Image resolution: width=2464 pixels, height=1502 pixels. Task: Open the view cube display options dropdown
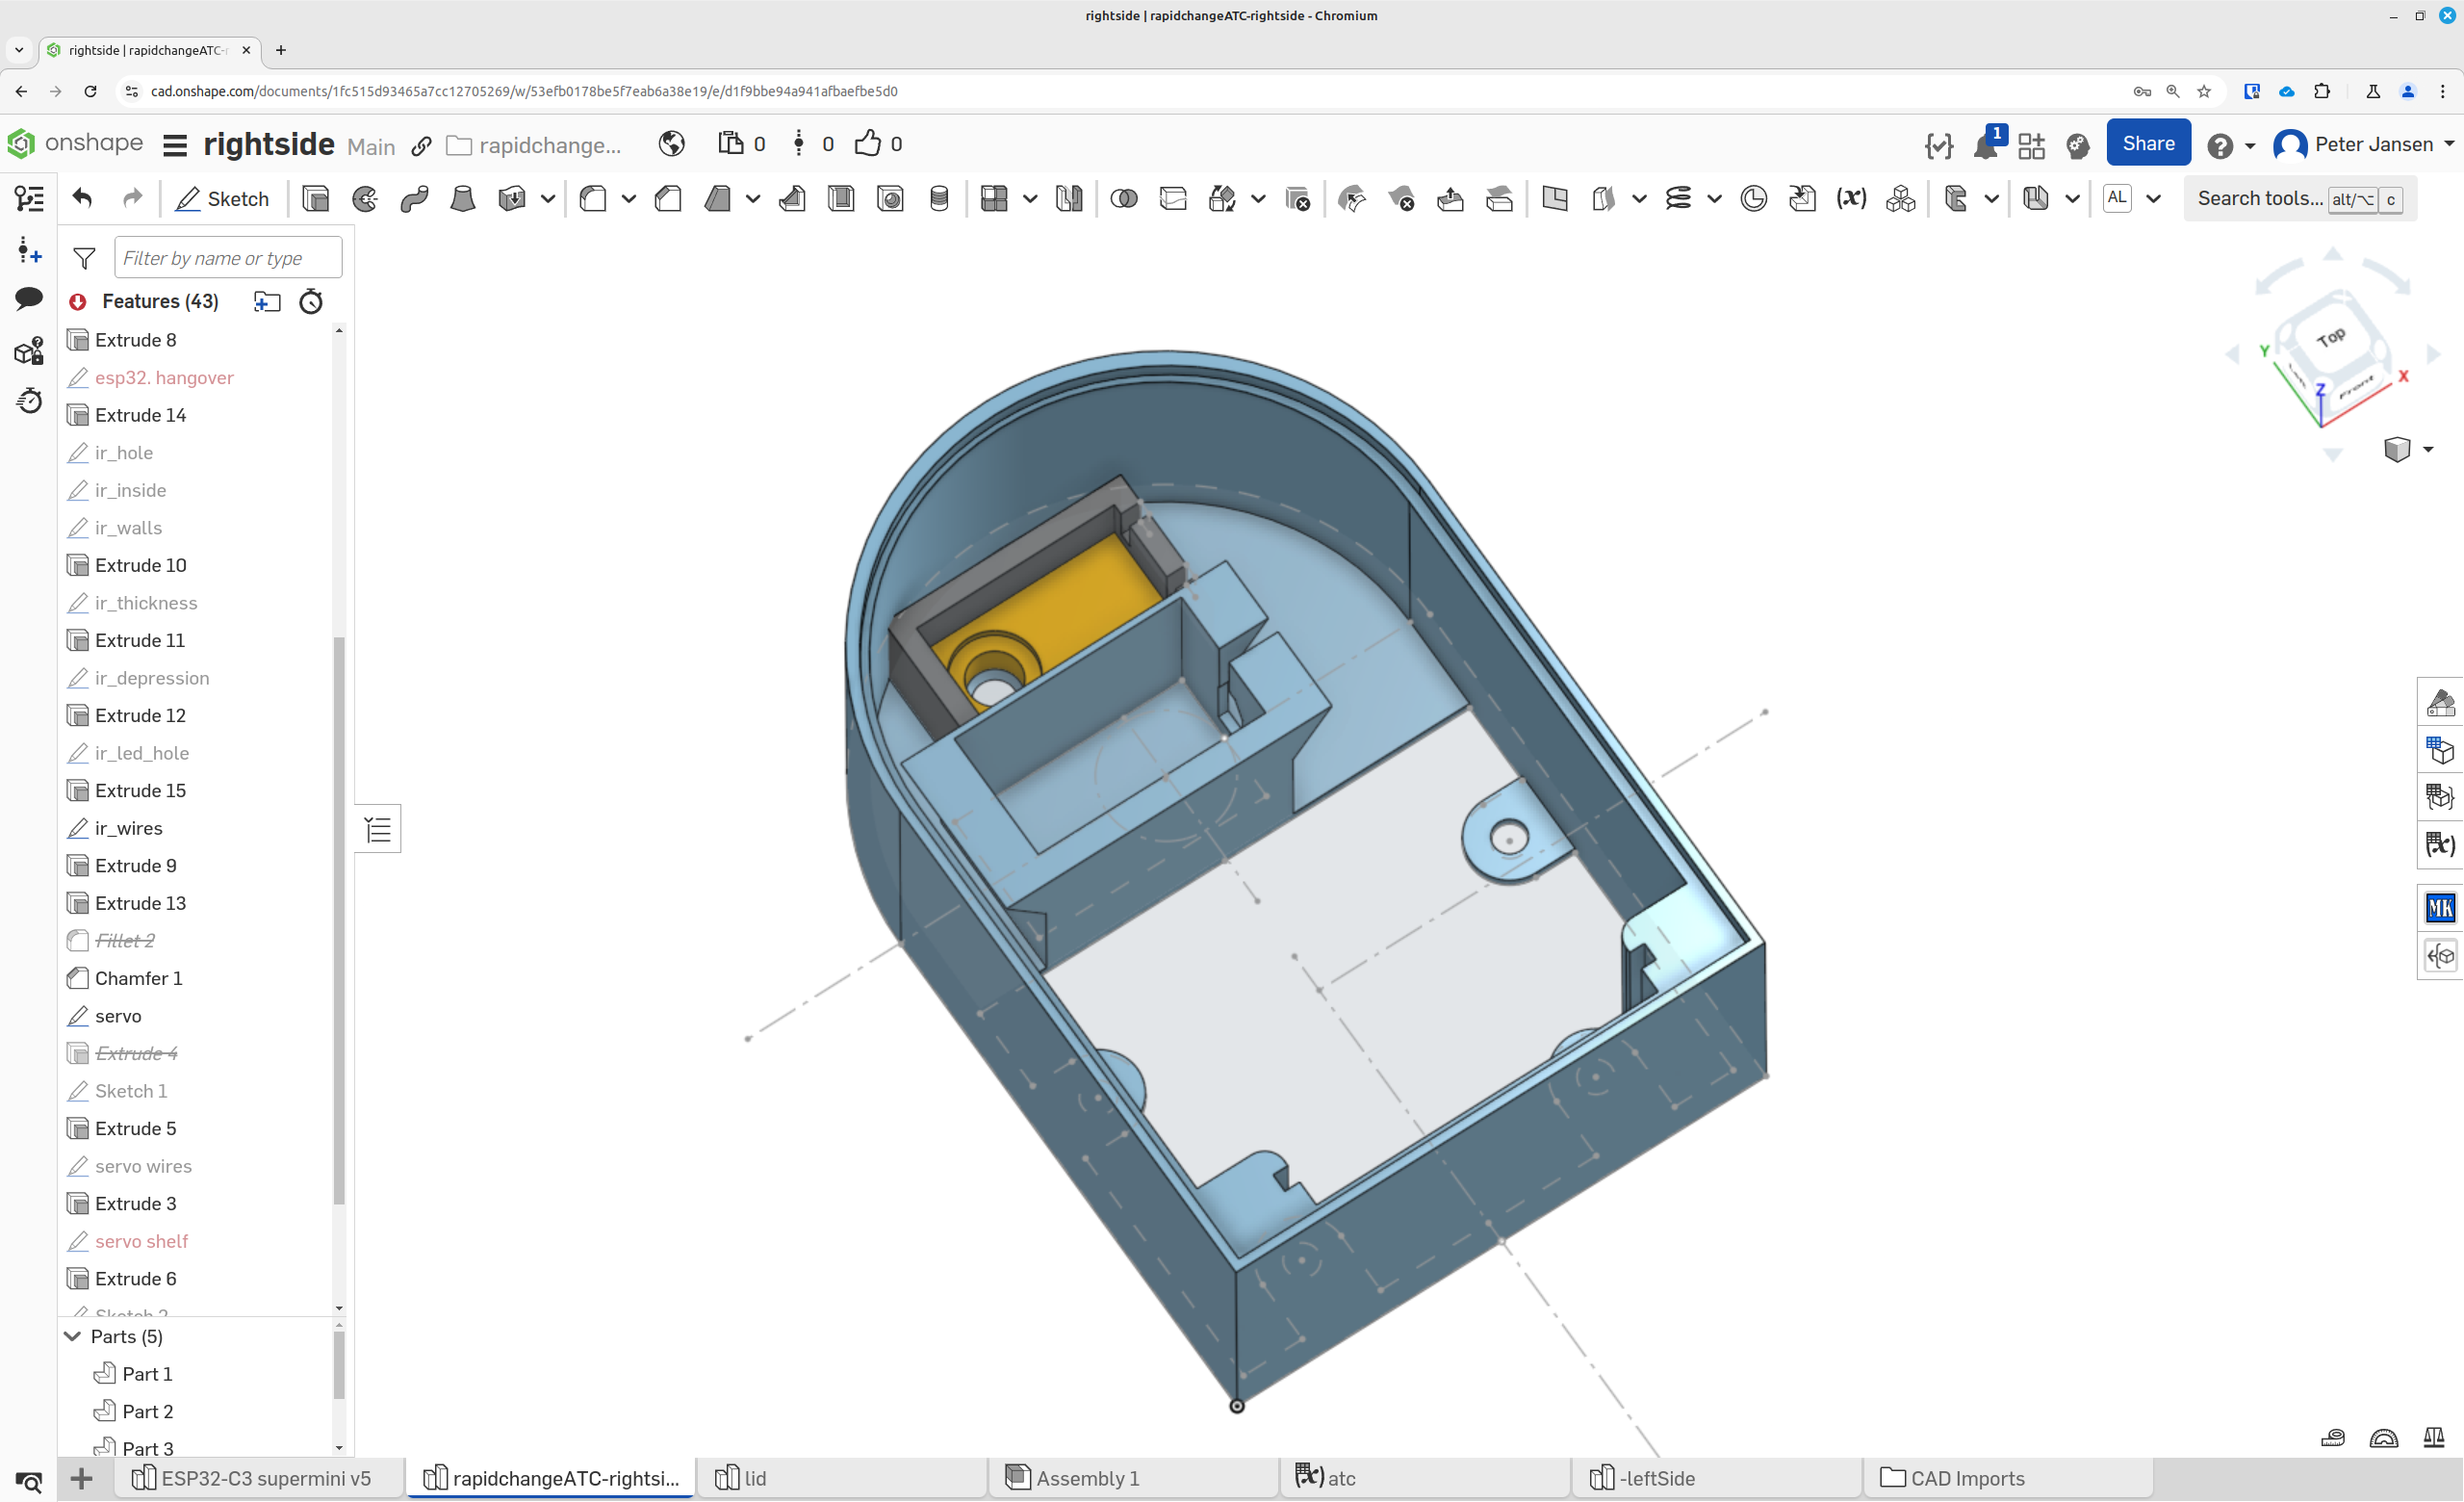click(x=2428, y=449)
